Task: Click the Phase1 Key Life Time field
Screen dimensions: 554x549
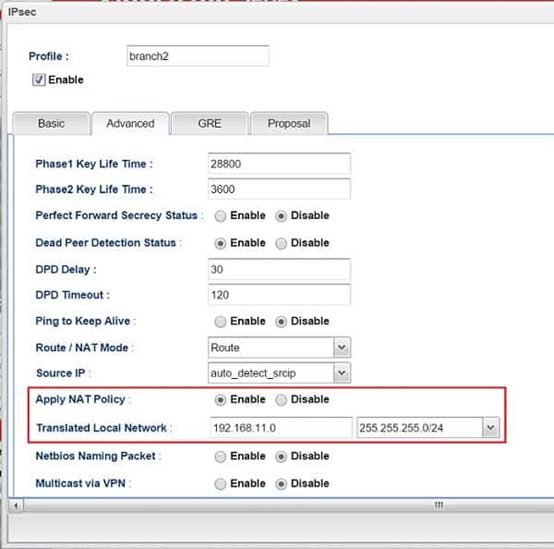Action: tap(279, 164)
